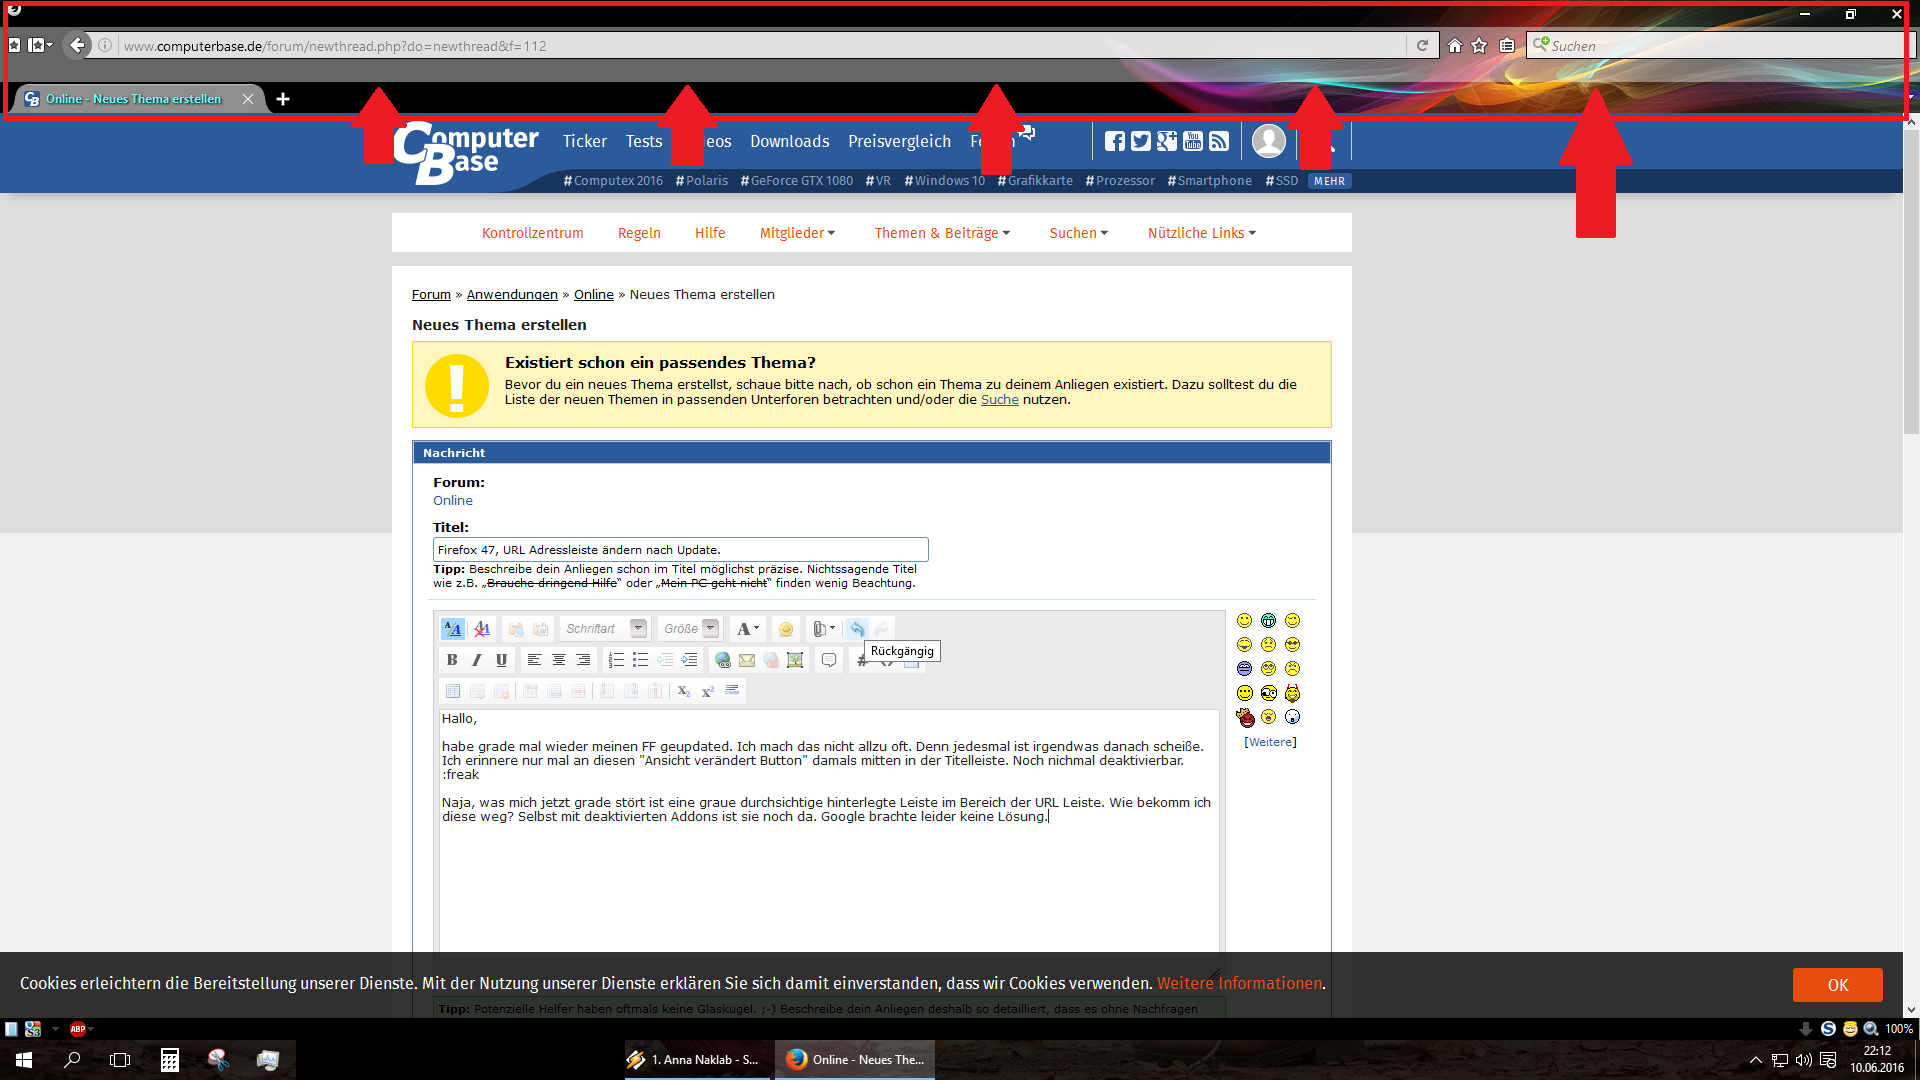Align text right
The height and width of the screenshot is (1080, 1920).
click(583, 660)
